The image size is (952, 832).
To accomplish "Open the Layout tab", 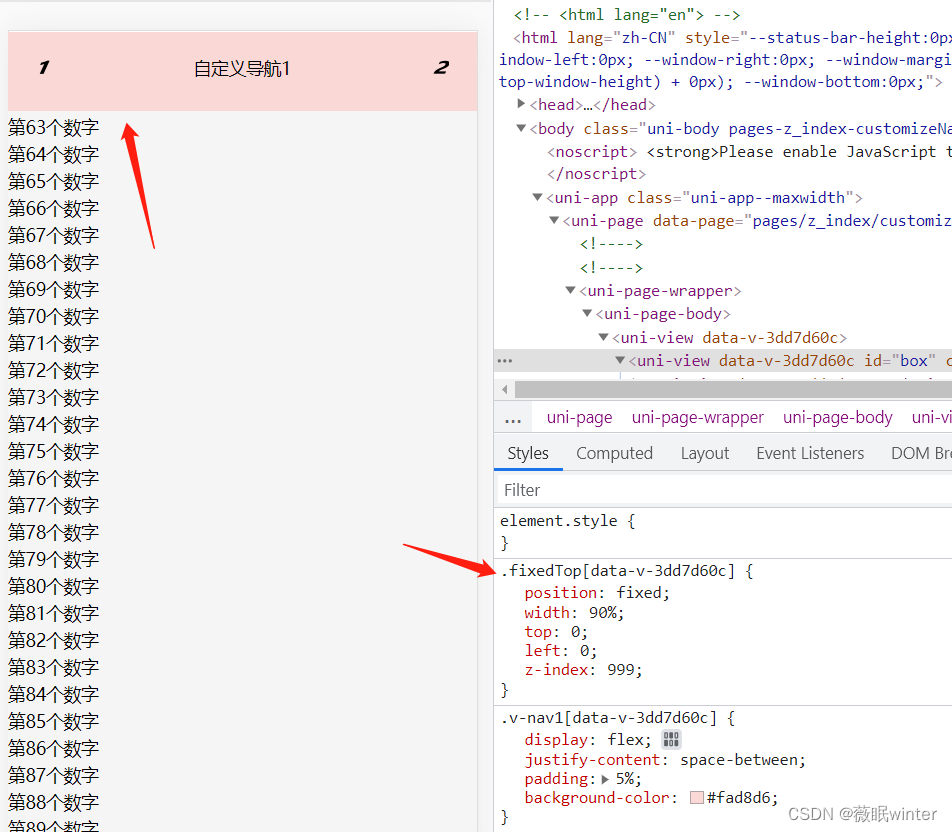I will (x=704, y=453).
